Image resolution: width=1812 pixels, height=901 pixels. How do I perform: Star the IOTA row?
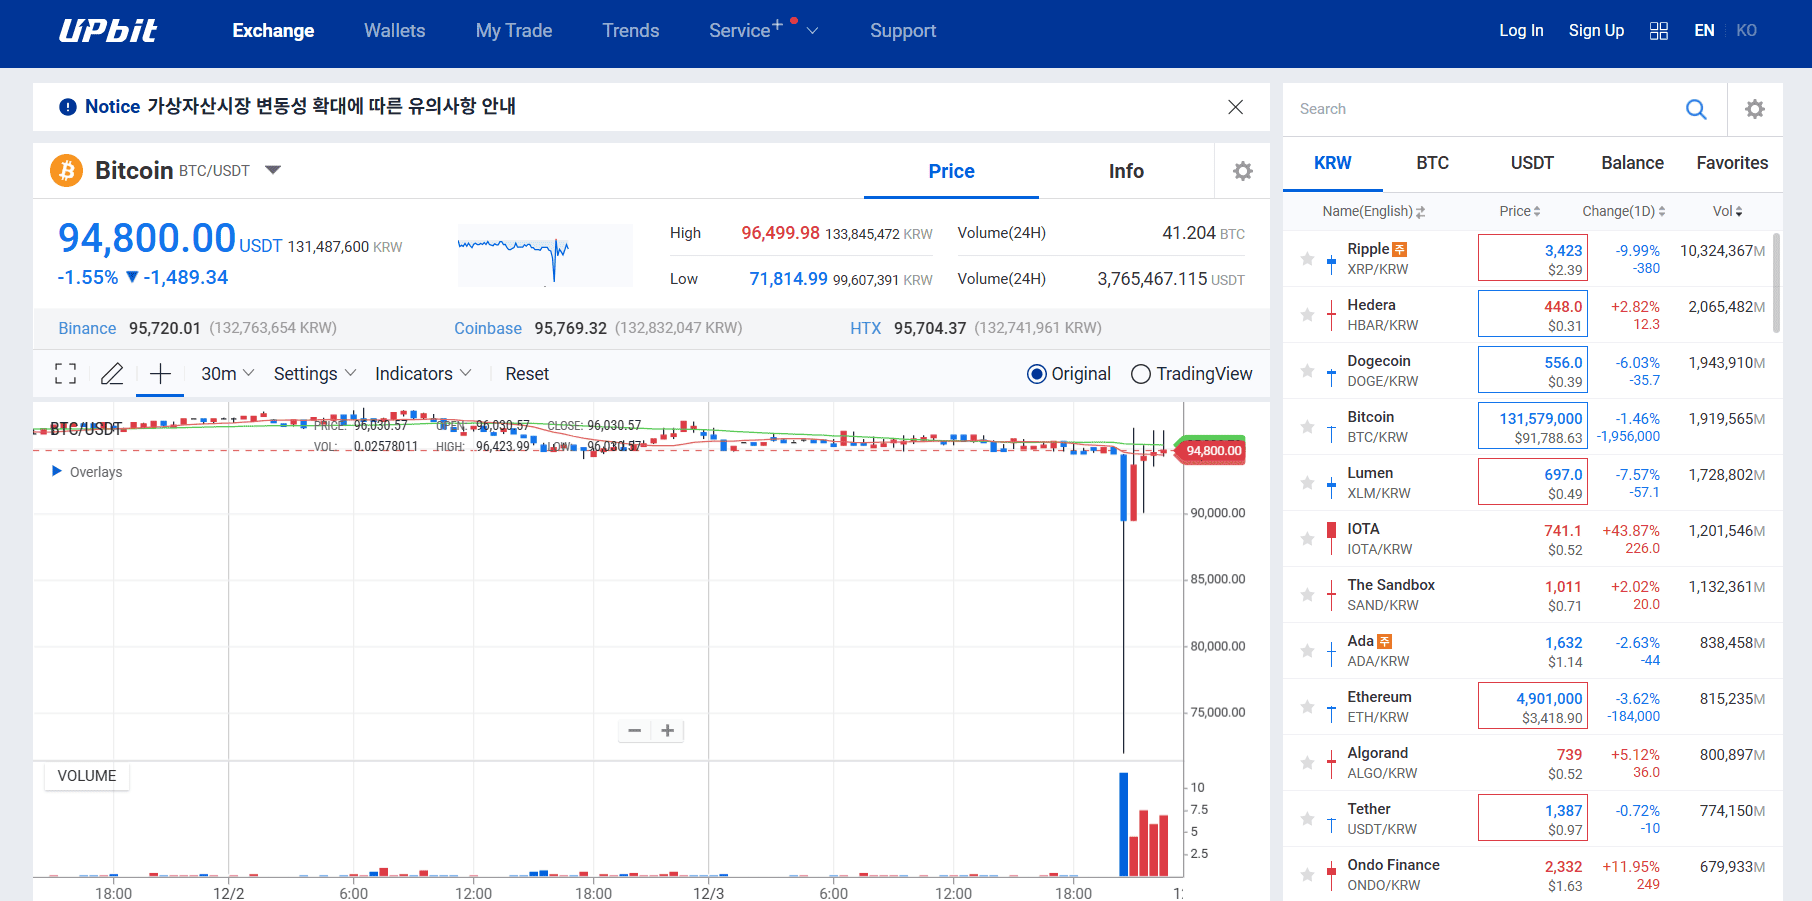1307,539
